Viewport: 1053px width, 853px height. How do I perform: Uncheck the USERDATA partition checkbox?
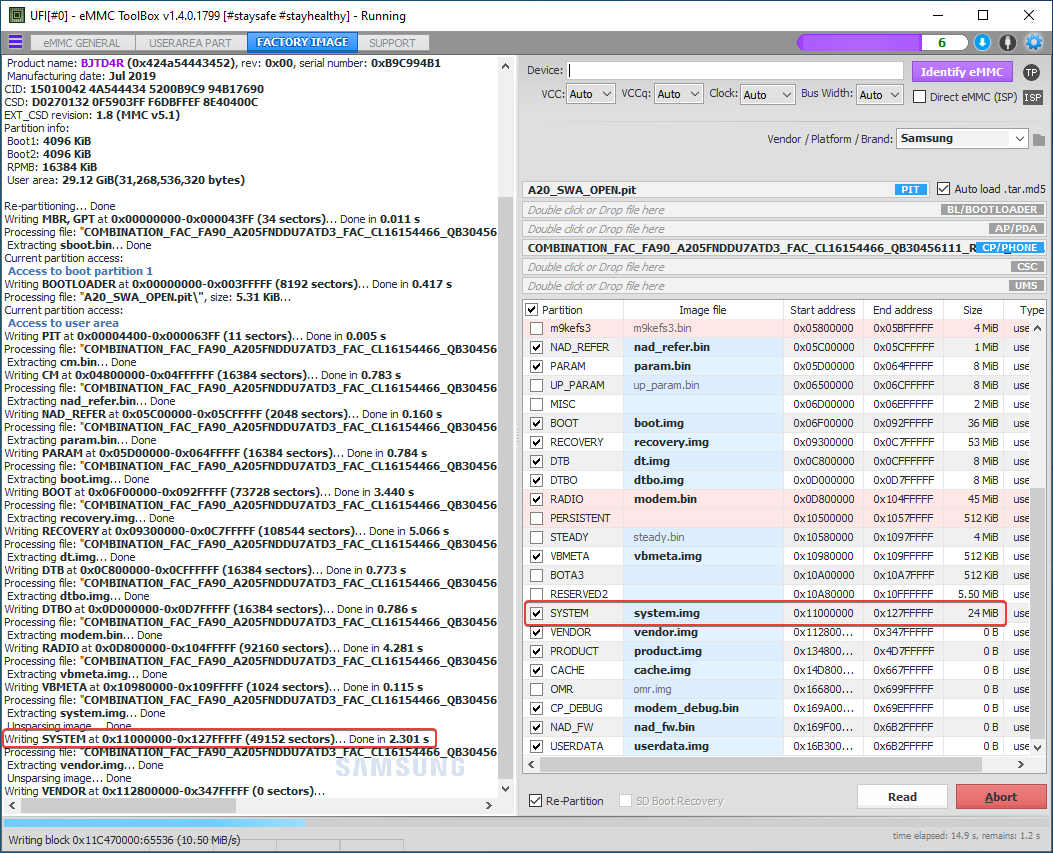537,746
